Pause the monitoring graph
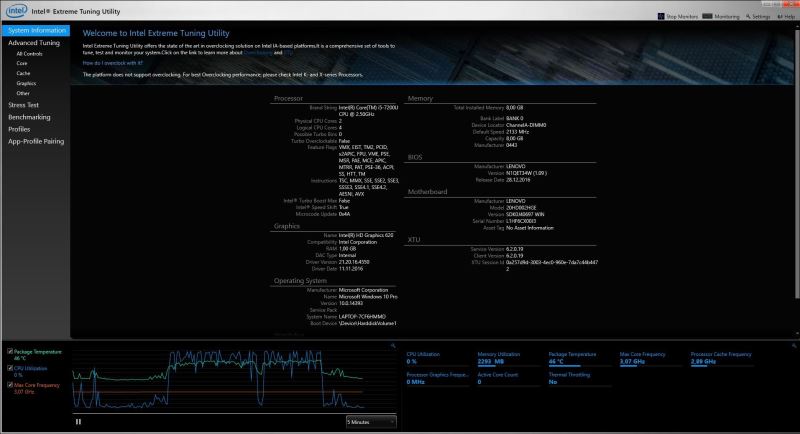This screenshot has width=800, height=434. pos(79,422)
